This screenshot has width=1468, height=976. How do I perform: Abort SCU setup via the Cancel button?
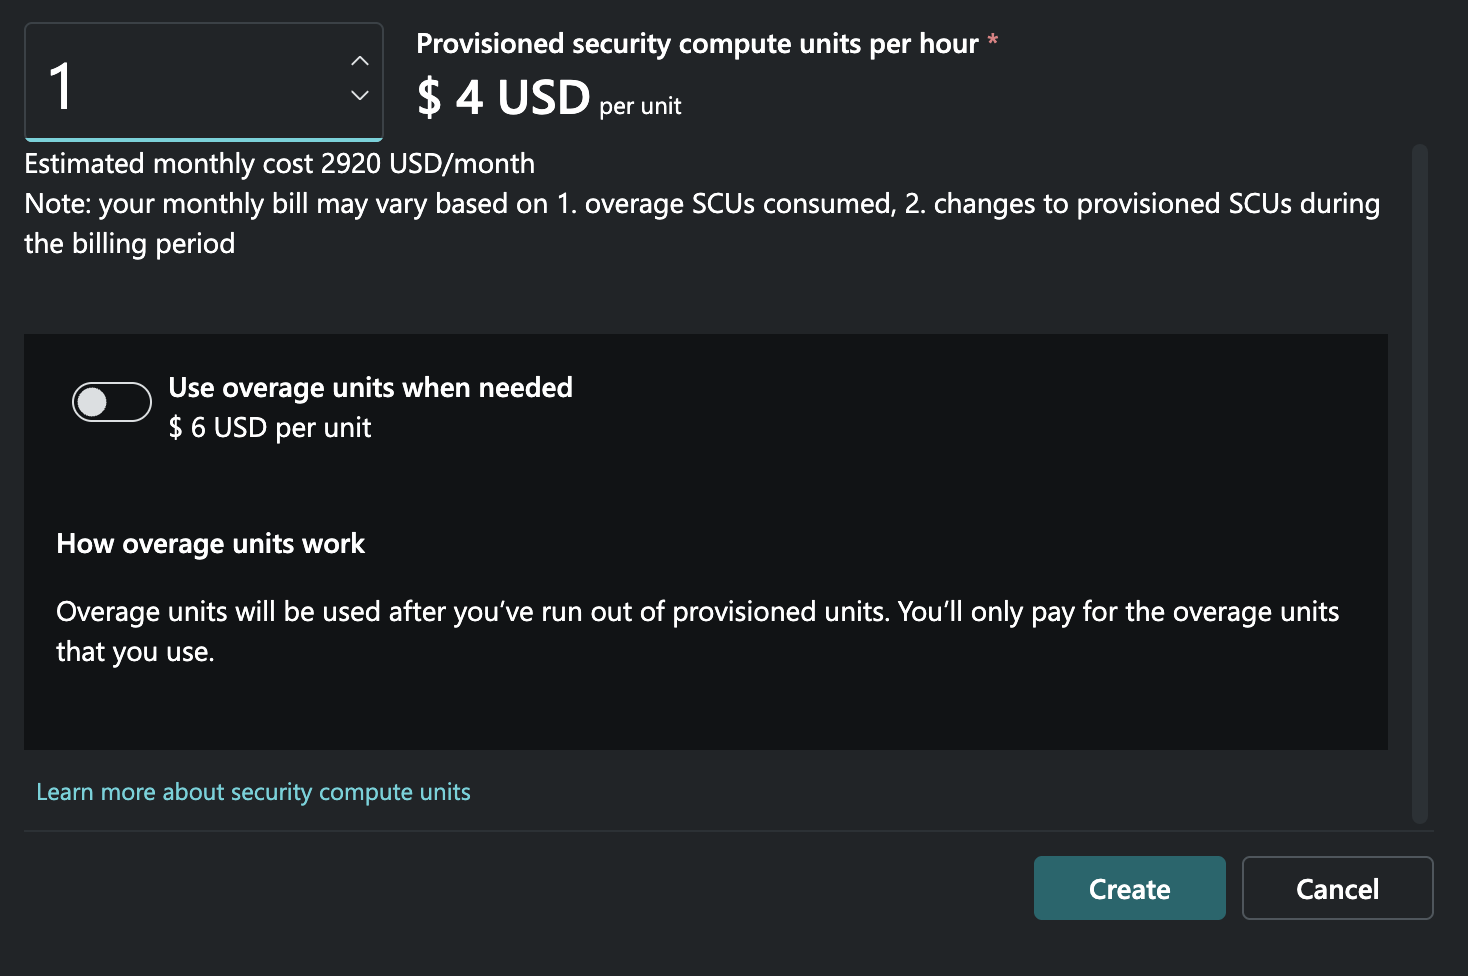click(x=1337, y=888)
